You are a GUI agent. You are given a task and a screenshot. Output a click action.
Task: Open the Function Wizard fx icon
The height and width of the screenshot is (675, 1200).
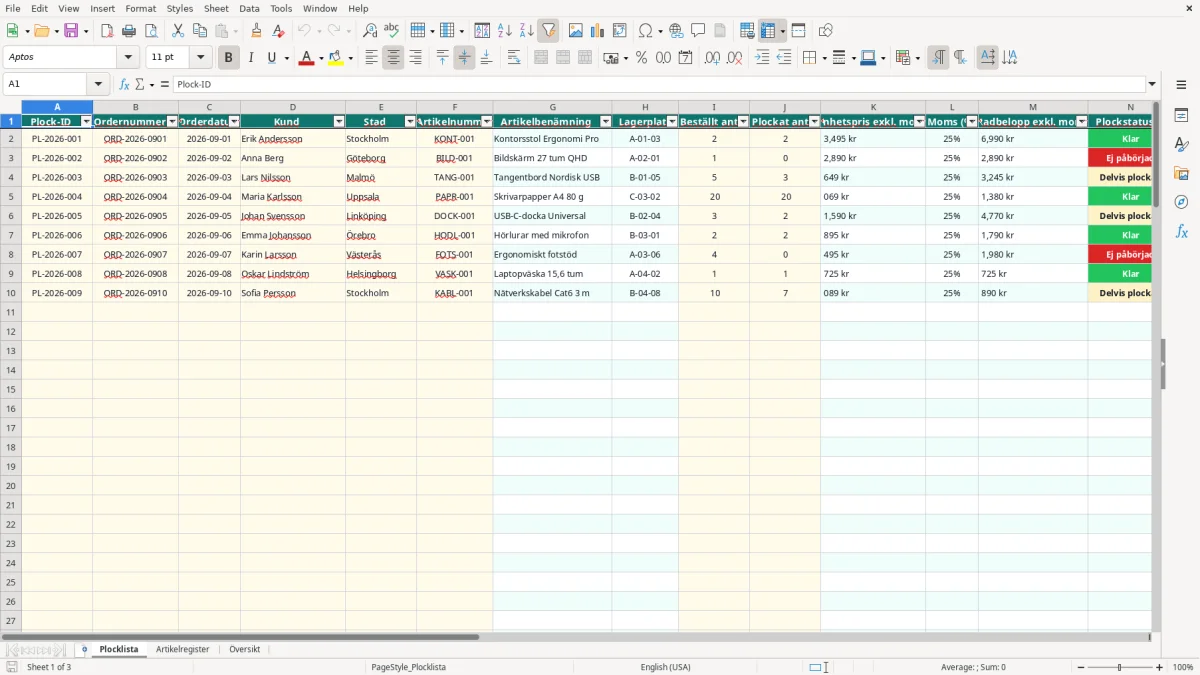click(x=124, y=84)
